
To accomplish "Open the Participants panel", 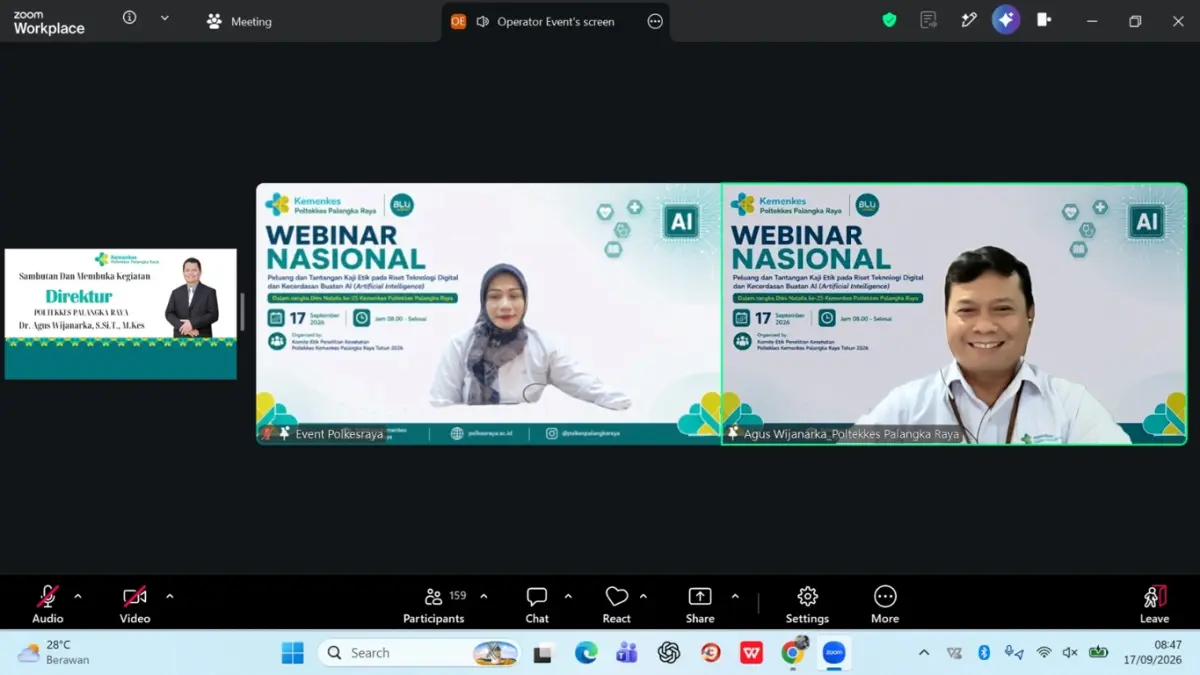I will 434,604.
